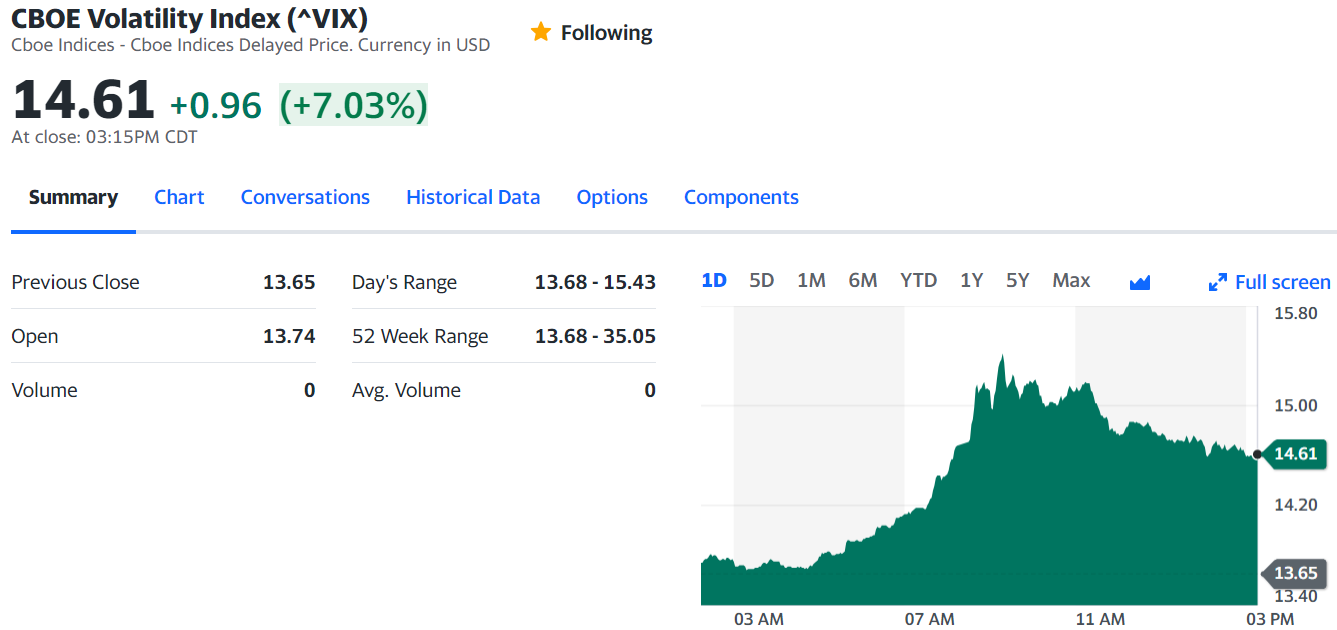Show the 1Y chart range
Screen dimensions: 1337x630
[x=971, y=280]
